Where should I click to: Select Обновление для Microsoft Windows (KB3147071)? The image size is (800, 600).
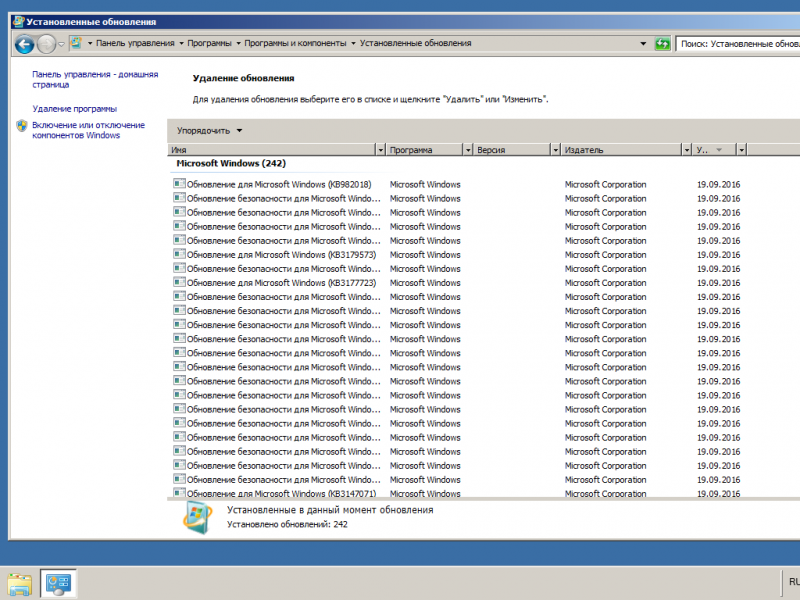click(281, 493)
